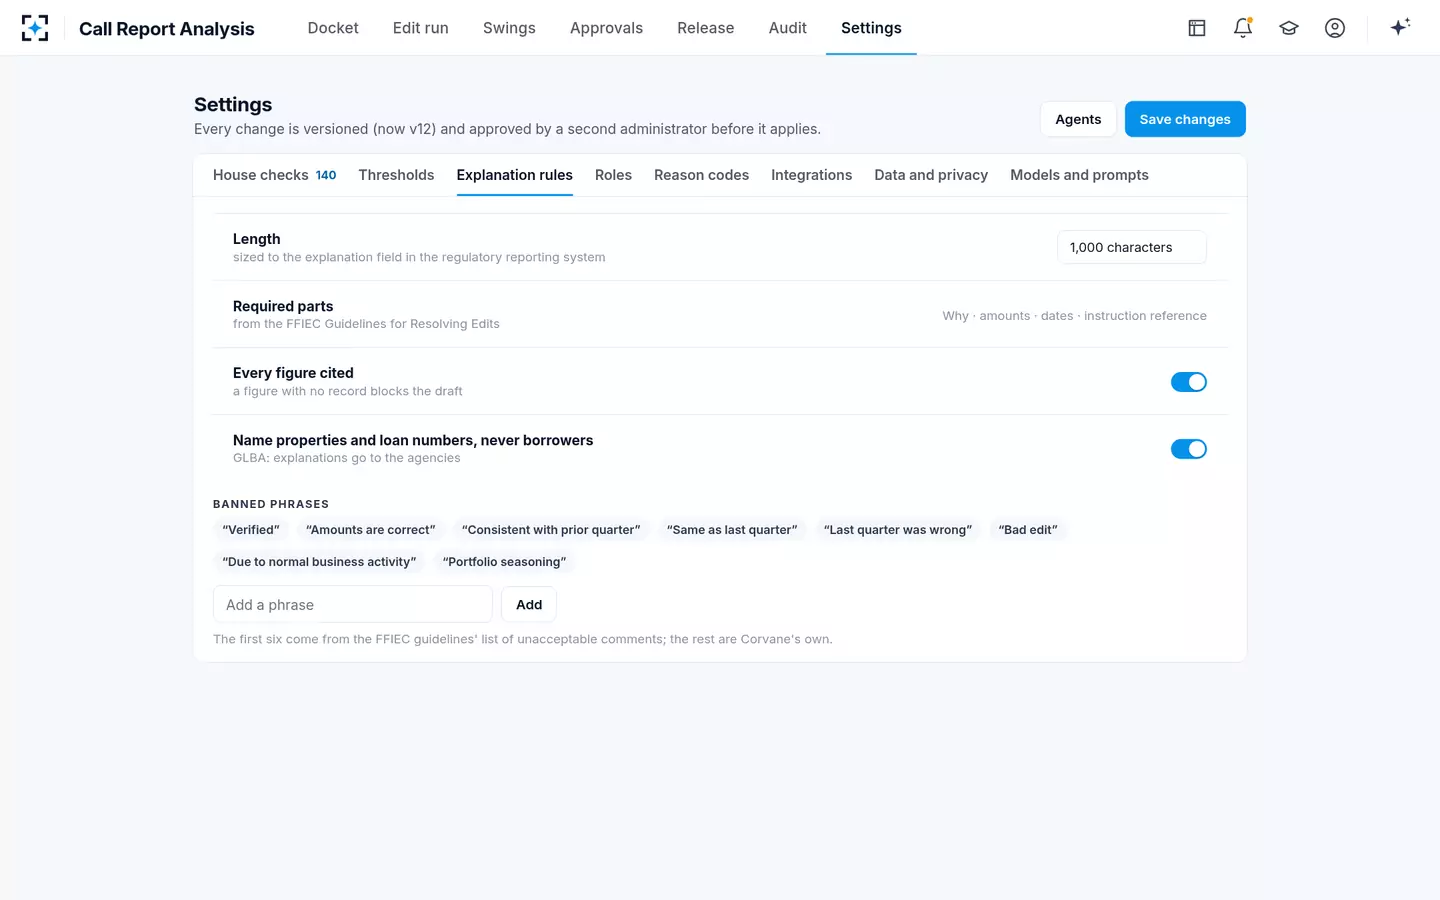Open the Reason codes tab
1440x900 pixels.
(x=701, y=175)
